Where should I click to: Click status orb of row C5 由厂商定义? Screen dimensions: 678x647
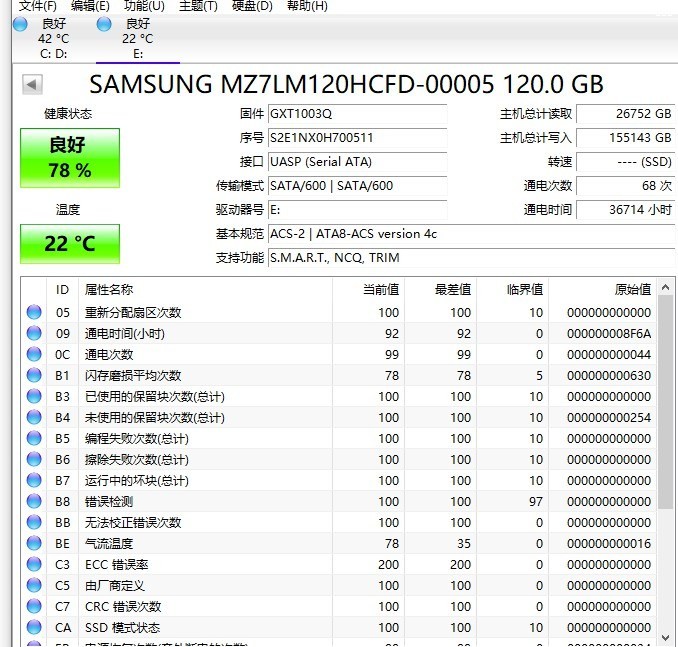tap(34, 585)
